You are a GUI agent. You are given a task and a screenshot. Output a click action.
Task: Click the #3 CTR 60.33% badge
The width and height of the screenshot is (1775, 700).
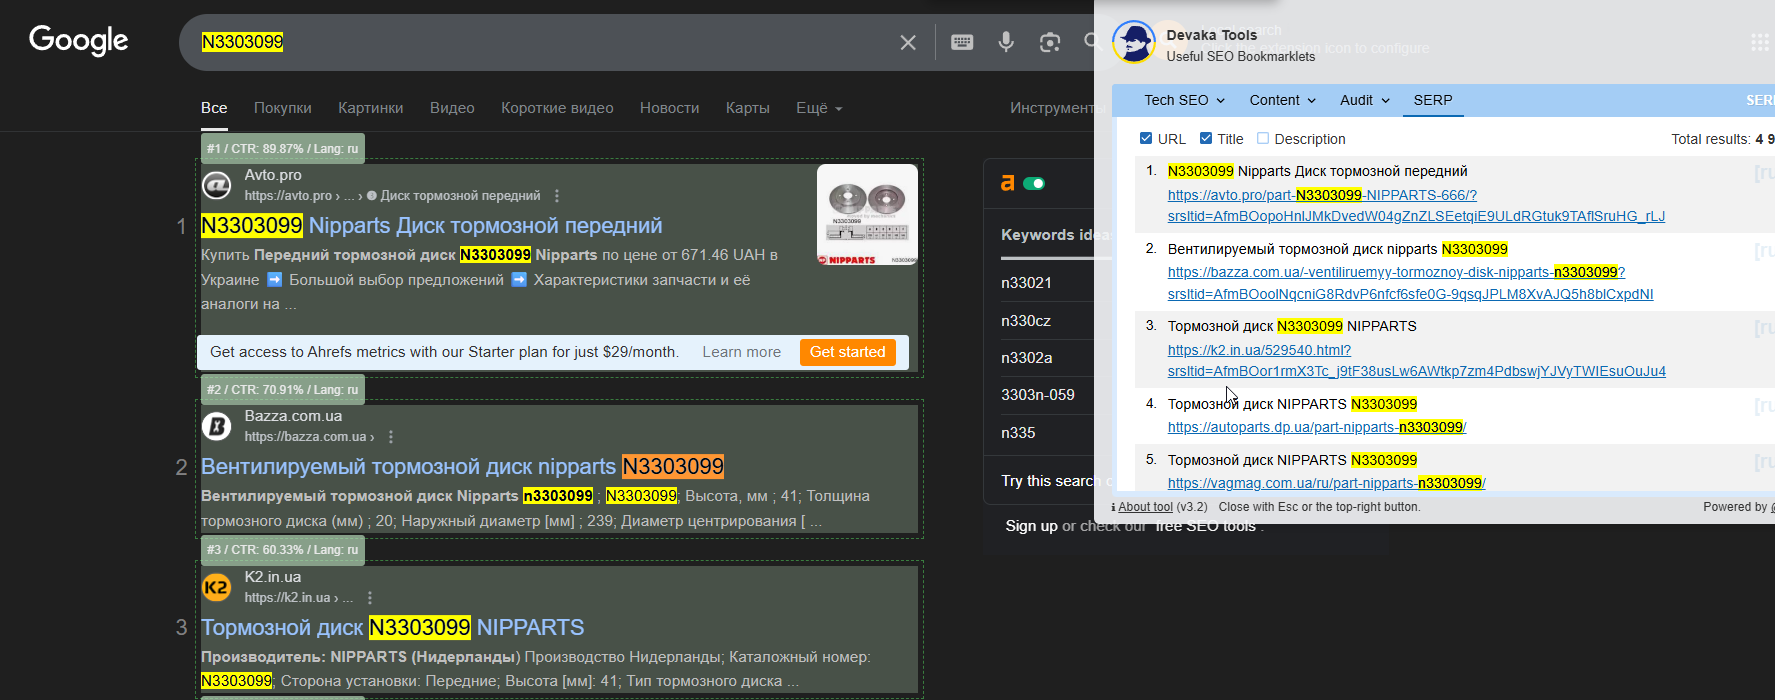pos(282,550)
